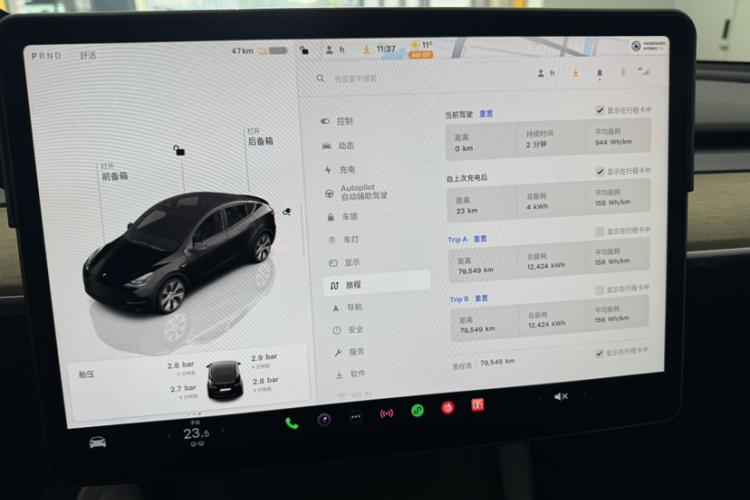Tap the green phone icon
The image size is (750, 500).
(291, 422)
